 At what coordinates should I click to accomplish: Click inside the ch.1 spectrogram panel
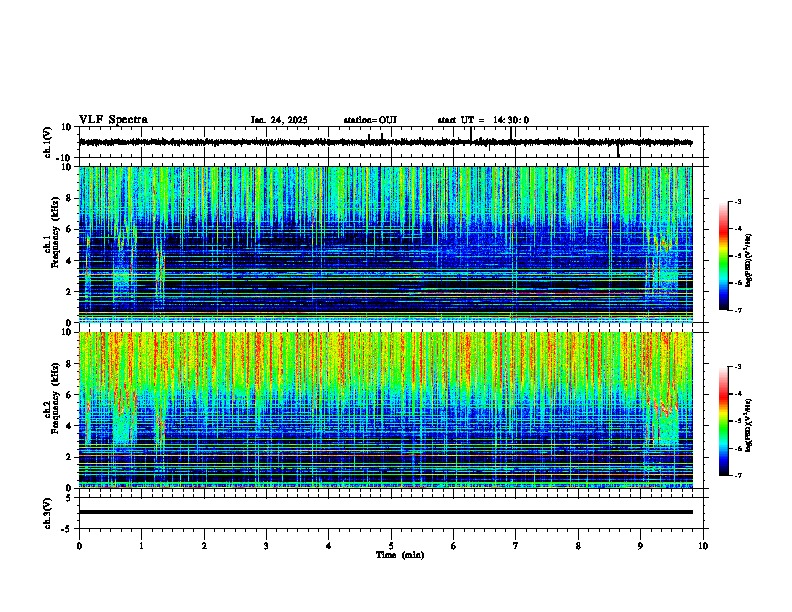[385, 244]
